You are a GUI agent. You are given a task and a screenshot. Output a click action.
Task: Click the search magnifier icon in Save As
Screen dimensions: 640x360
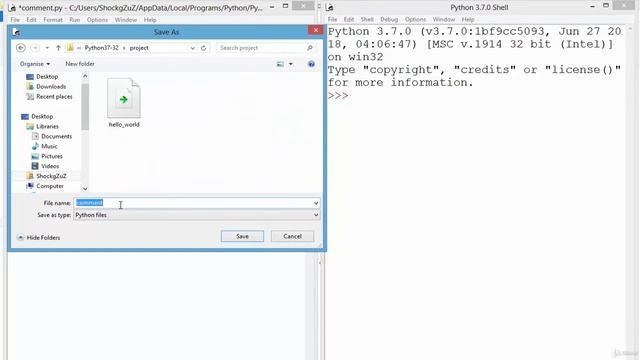point(310,48)
